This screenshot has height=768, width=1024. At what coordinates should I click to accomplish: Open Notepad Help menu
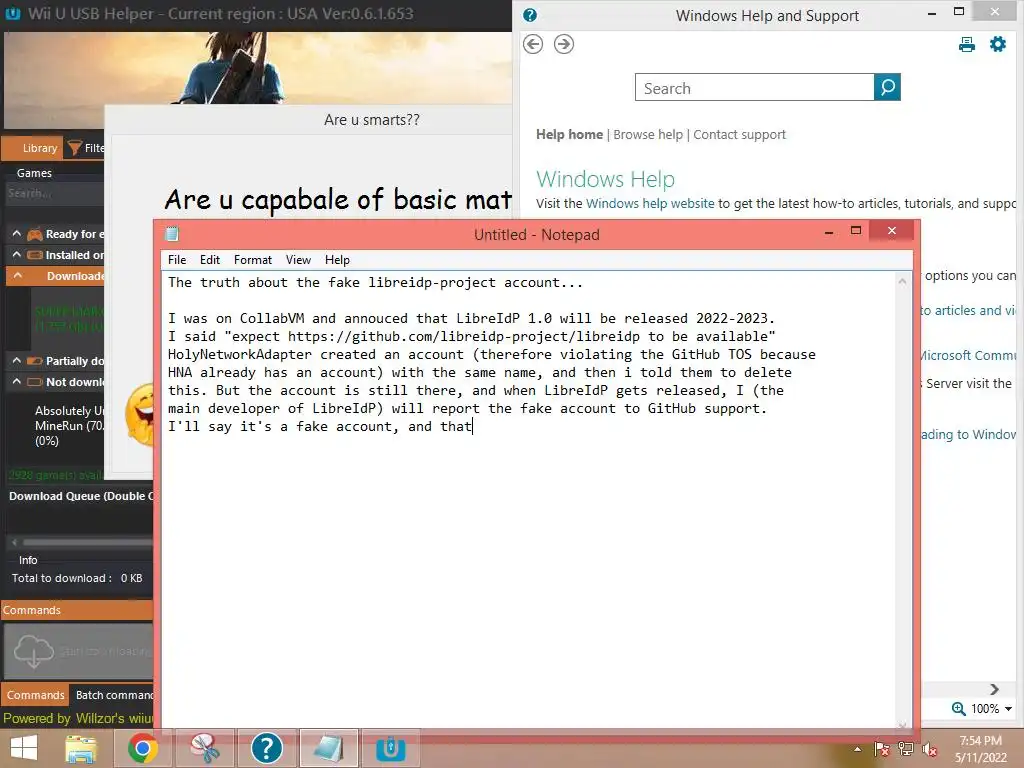coord(337,260)
